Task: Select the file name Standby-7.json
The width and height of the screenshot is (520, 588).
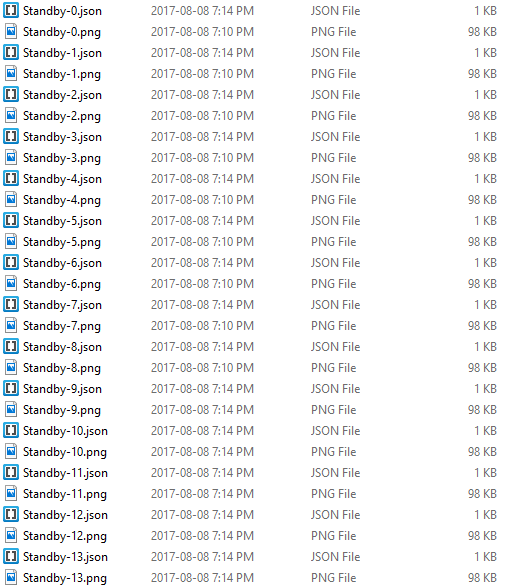Action: 62,305
